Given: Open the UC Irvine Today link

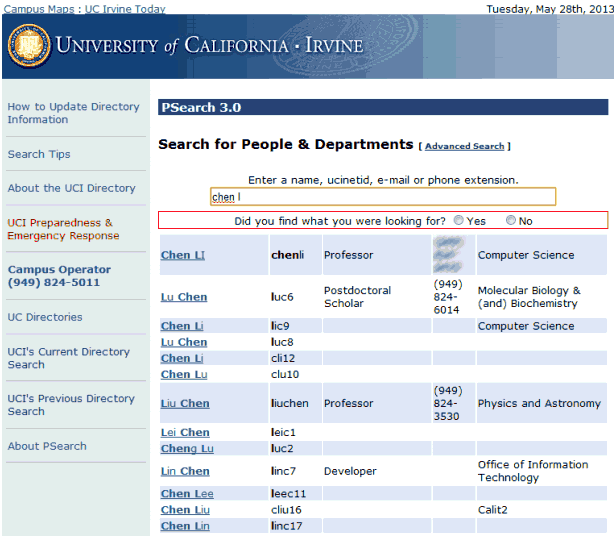Looking at the screenshot, I should click(x=125, y=9).
